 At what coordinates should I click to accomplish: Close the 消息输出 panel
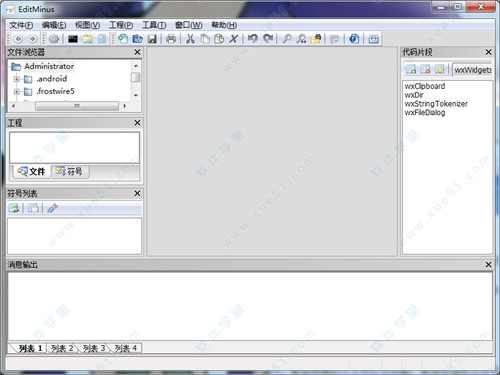488,265
